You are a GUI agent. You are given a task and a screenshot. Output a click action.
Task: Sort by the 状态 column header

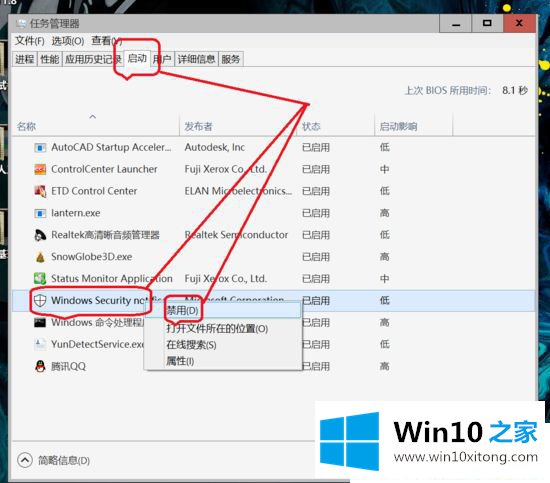[336, 126]
